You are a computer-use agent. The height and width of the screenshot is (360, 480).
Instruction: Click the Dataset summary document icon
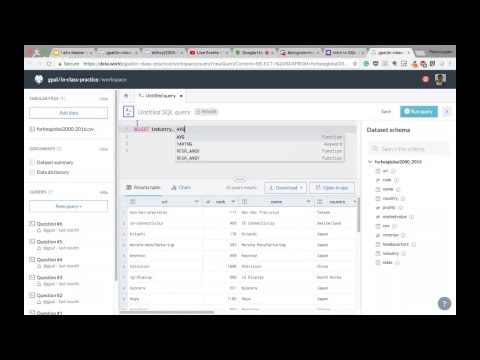32,162
